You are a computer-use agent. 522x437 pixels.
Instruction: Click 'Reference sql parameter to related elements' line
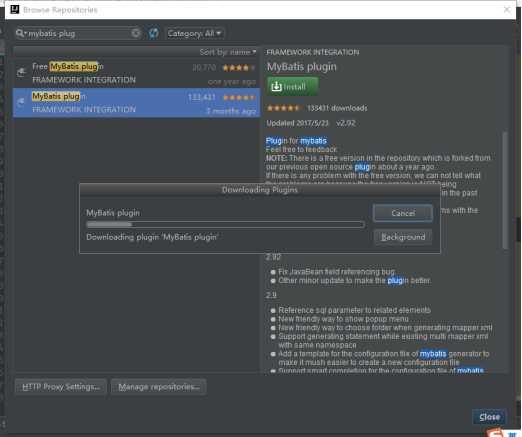click(354, 310)
